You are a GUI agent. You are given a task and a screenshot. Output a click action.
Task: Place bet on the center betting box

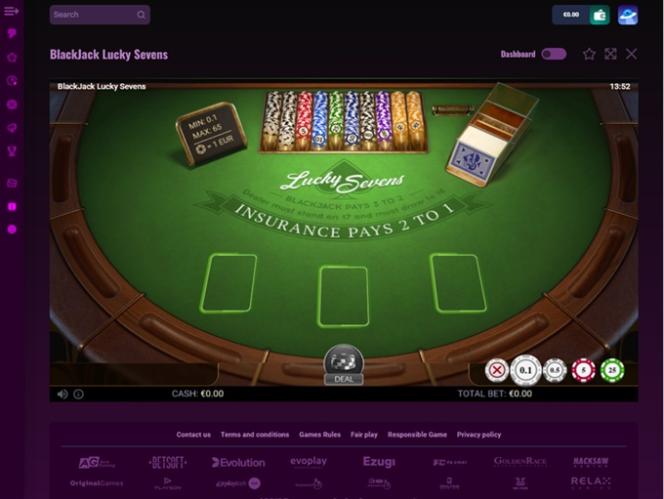[x=343, y=296]
